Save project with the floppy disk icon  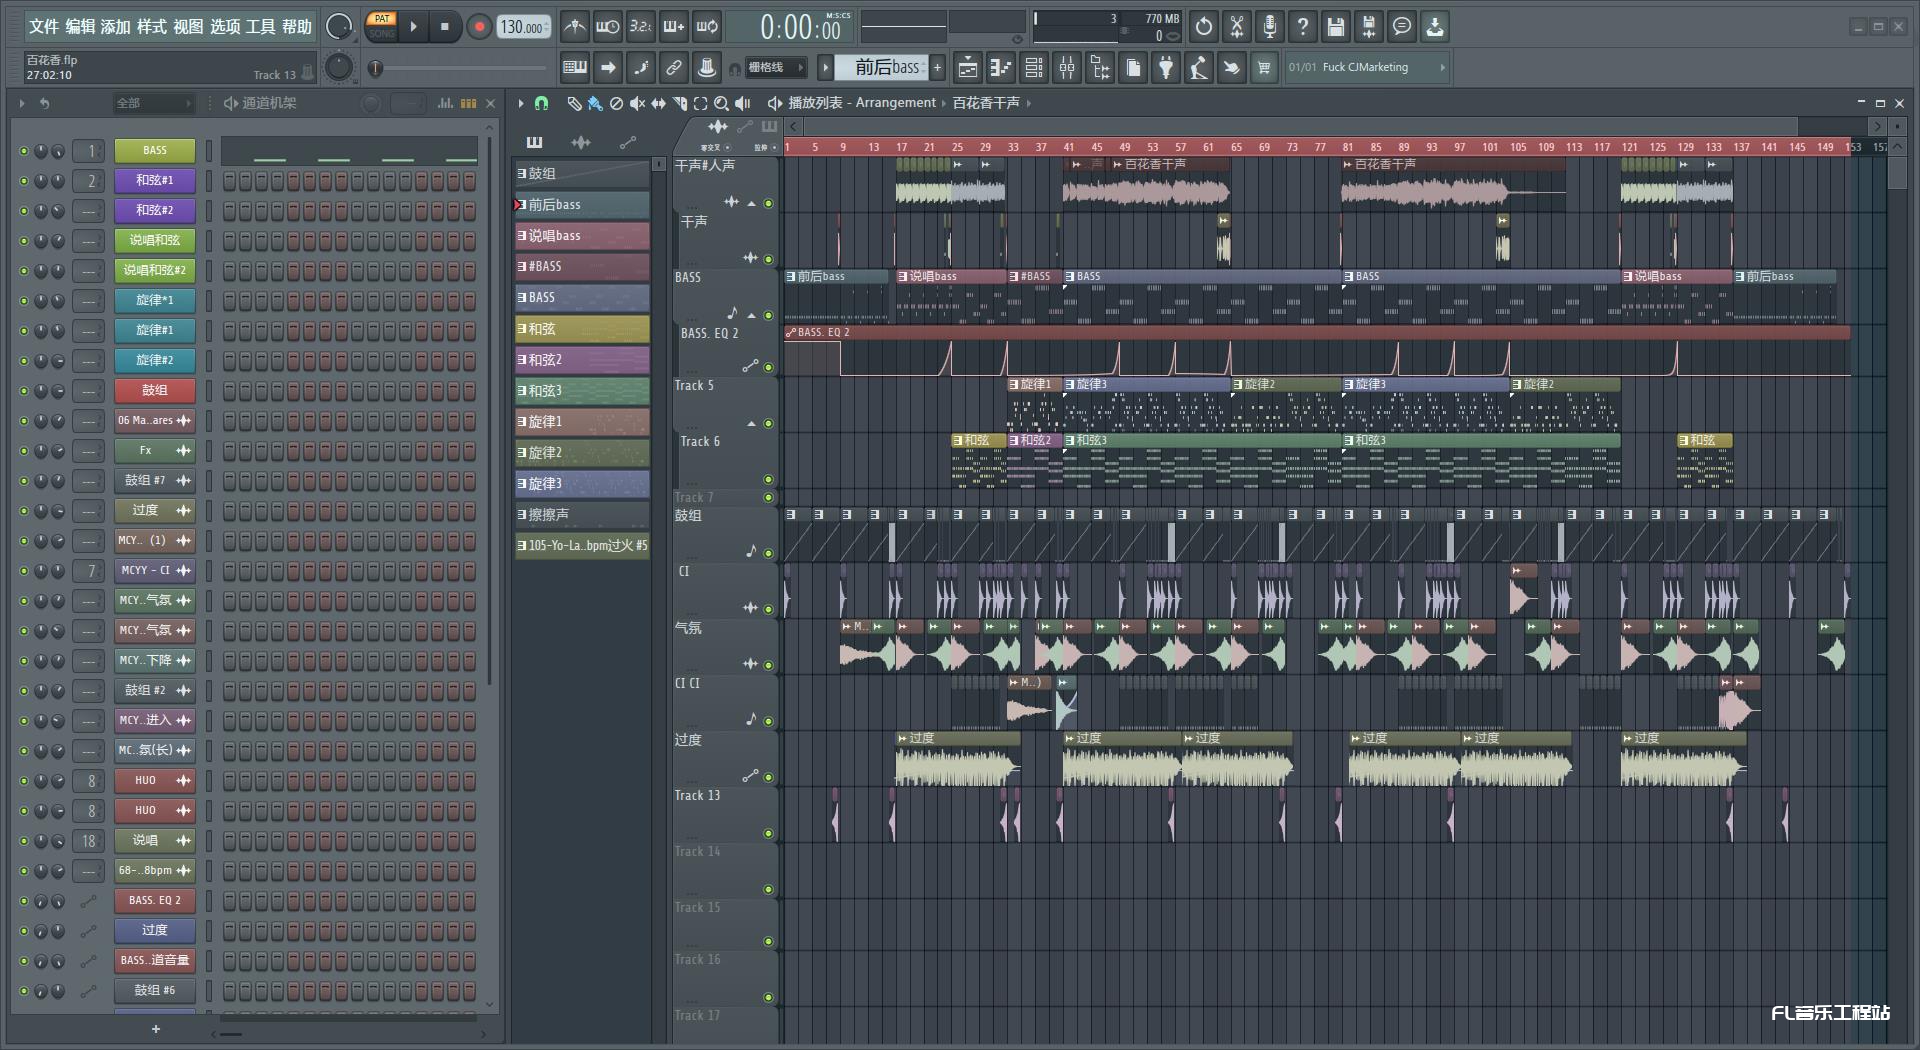click(1336, 27)
